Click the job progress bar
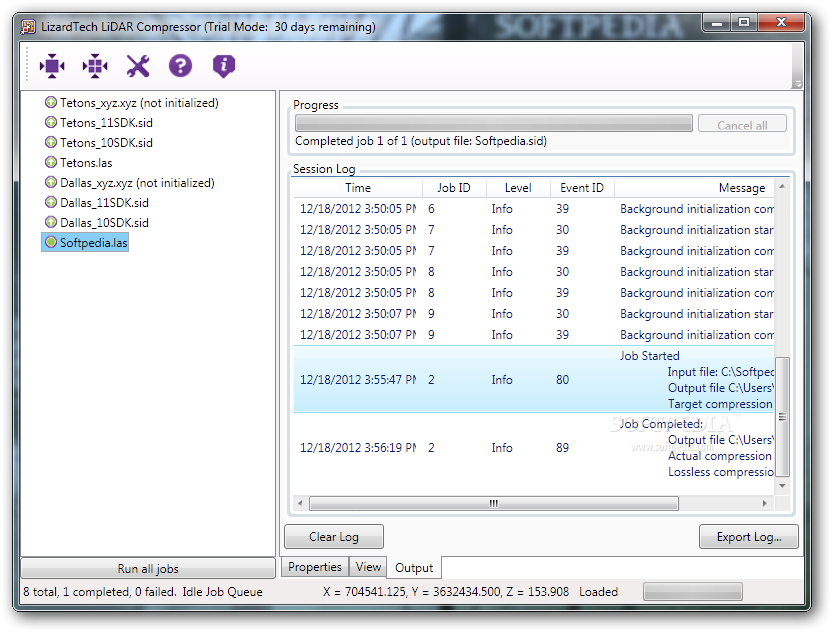 493,123
